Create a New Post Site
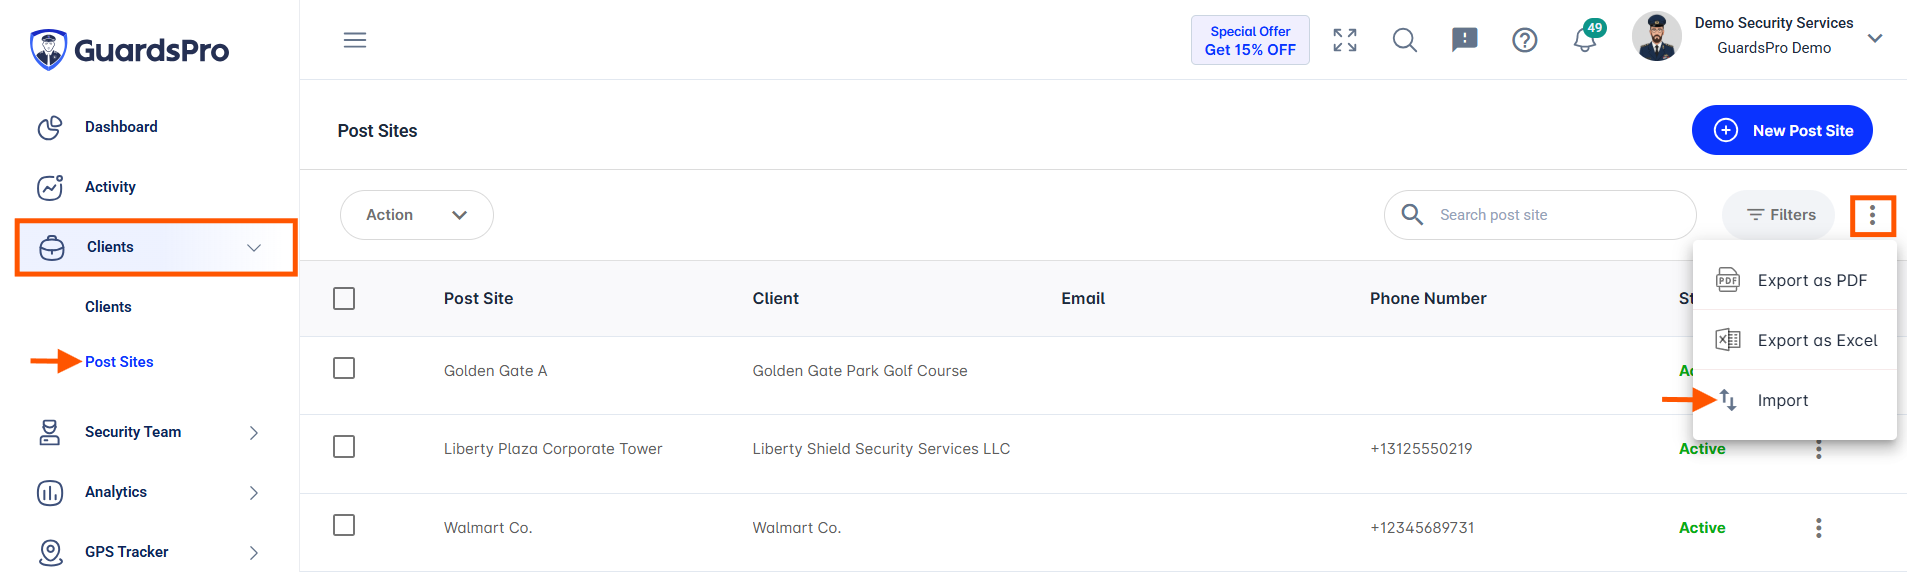The width and height of the screenshot is (1907, 572). tap(1782, 130)
